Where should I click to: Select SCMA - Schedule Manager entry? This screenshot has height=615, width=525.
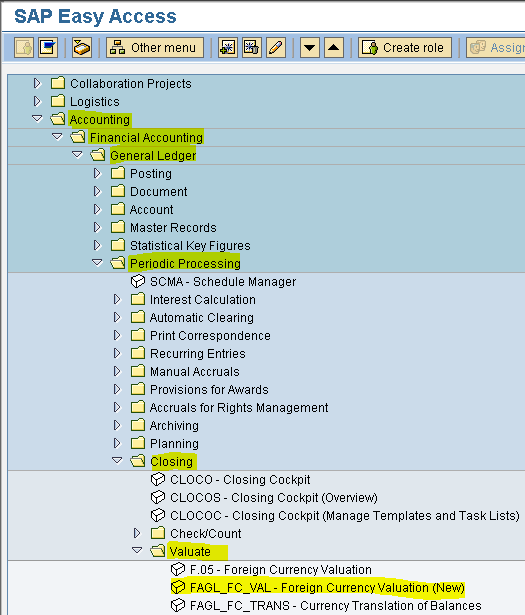pos(223,282)
